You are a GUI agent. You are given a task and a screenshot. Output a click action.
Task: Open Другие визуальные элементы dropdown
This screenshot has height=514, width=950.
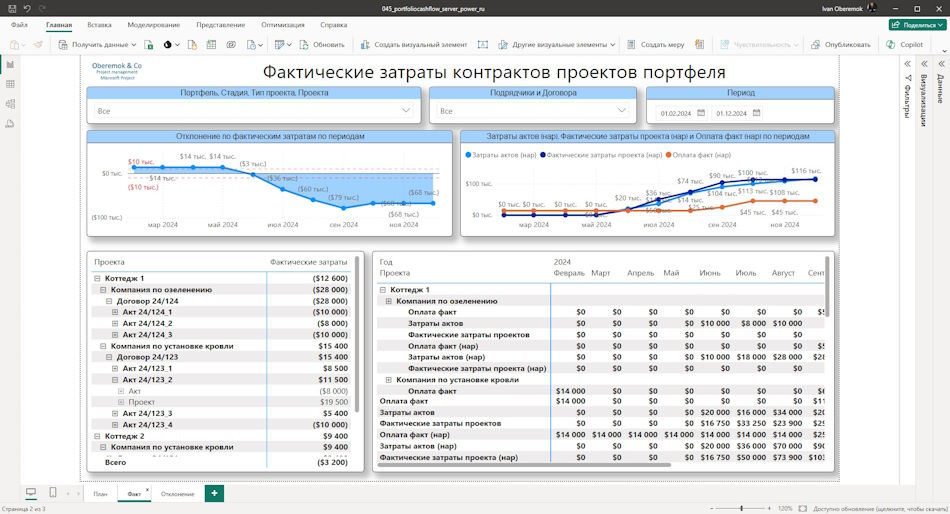coord(556,45)
